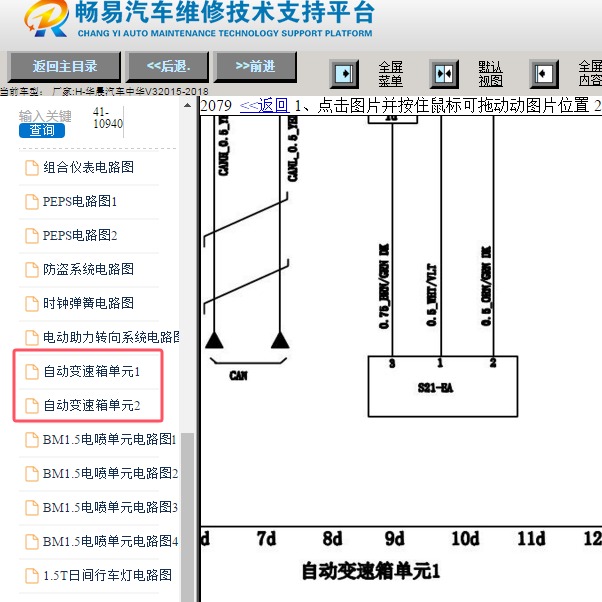Open 防盗系统电路图
Viewport: 602px width, 602px height.
(88, 269)
